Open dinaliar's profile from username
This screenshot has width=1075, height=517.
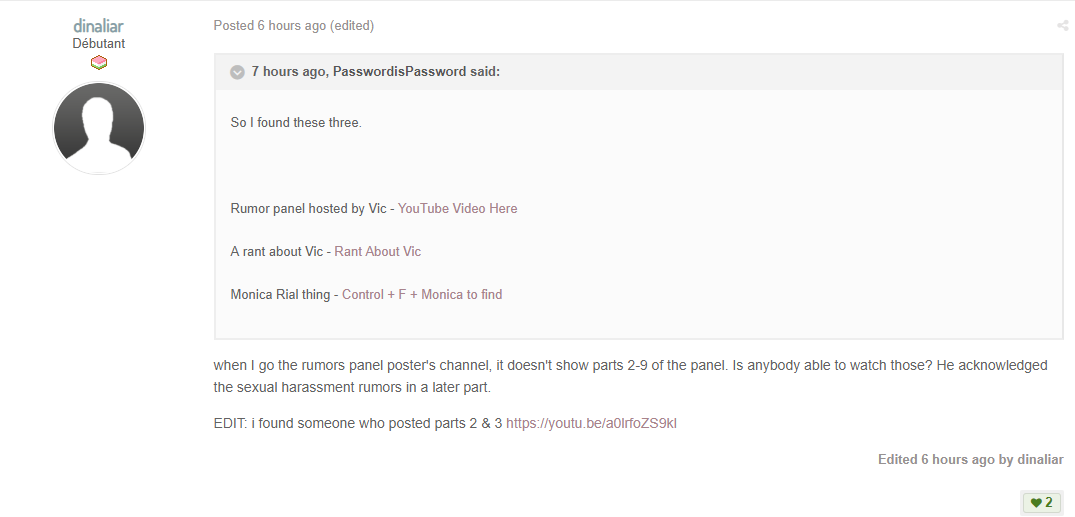coord(99,26)
